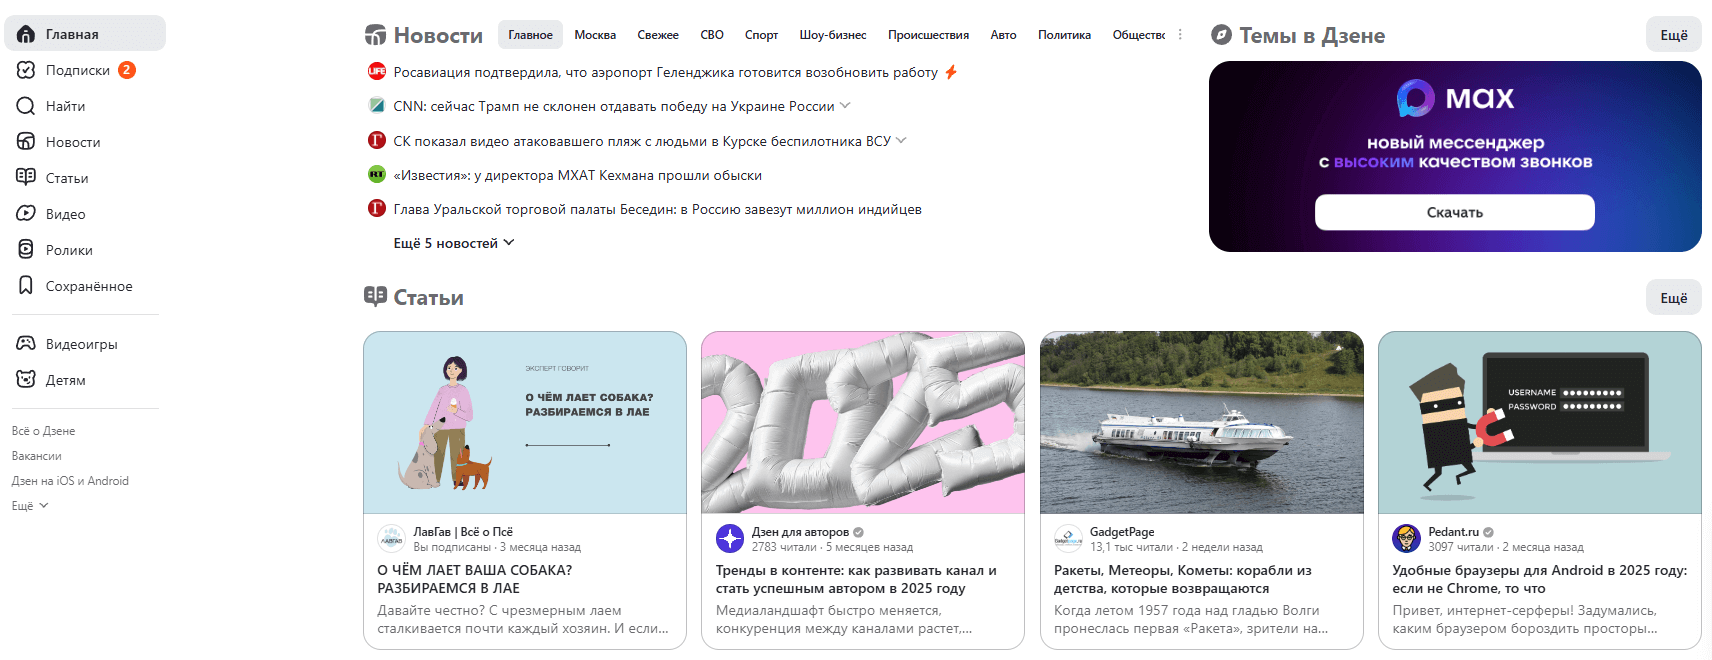Click the Статьи section header icon

point(375,296)
